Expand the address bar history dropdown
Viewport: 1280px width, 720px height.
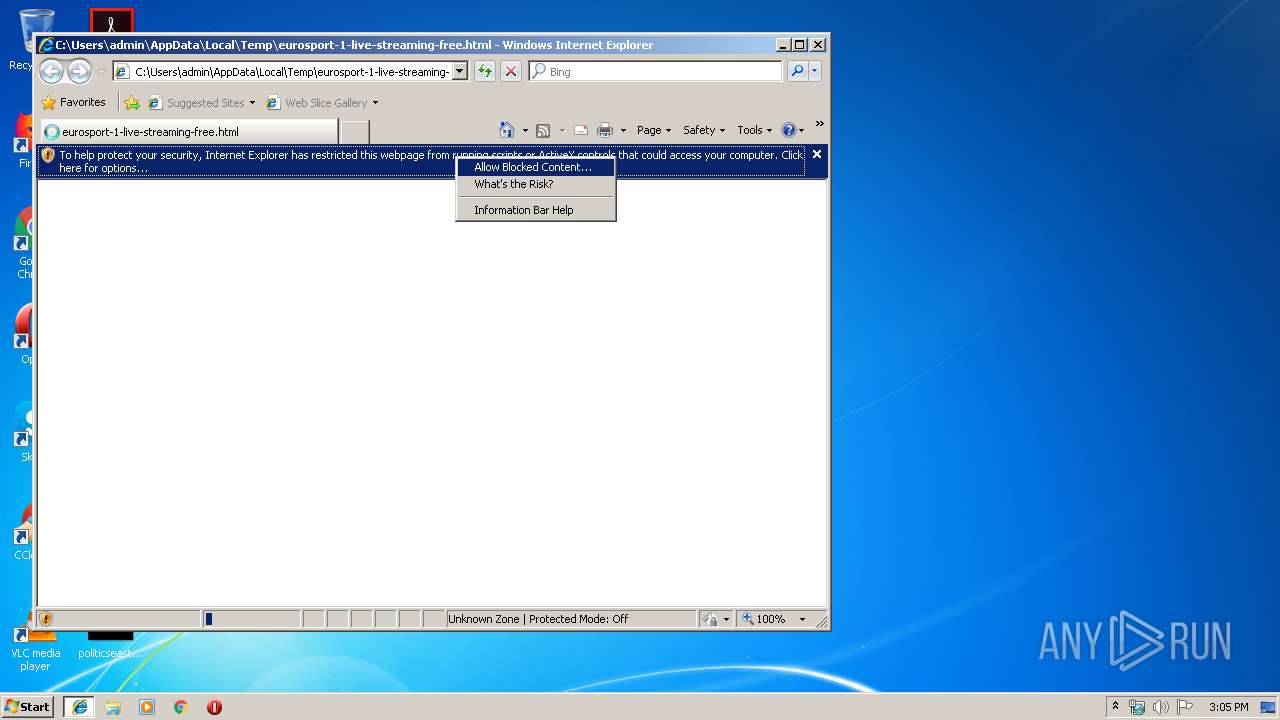pos(460,71)
